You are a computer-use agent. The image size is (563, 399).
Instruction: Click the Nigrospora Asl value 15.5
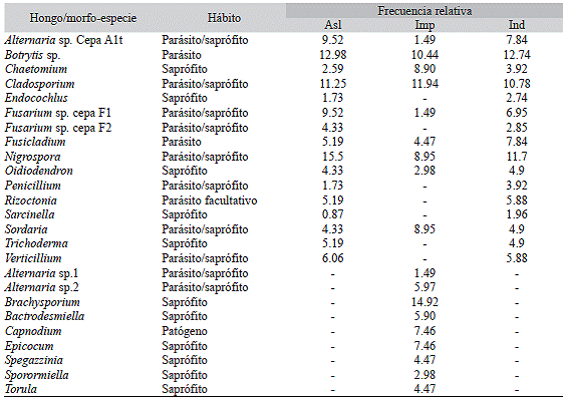[x=332, y=157]
